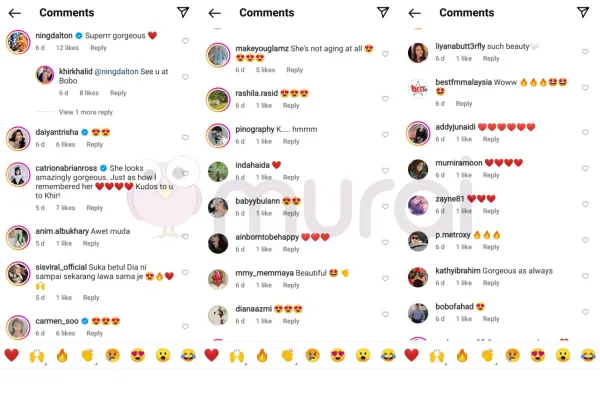Like mmy_memmaya's 'Beautiful' comment

pos(385,278)
